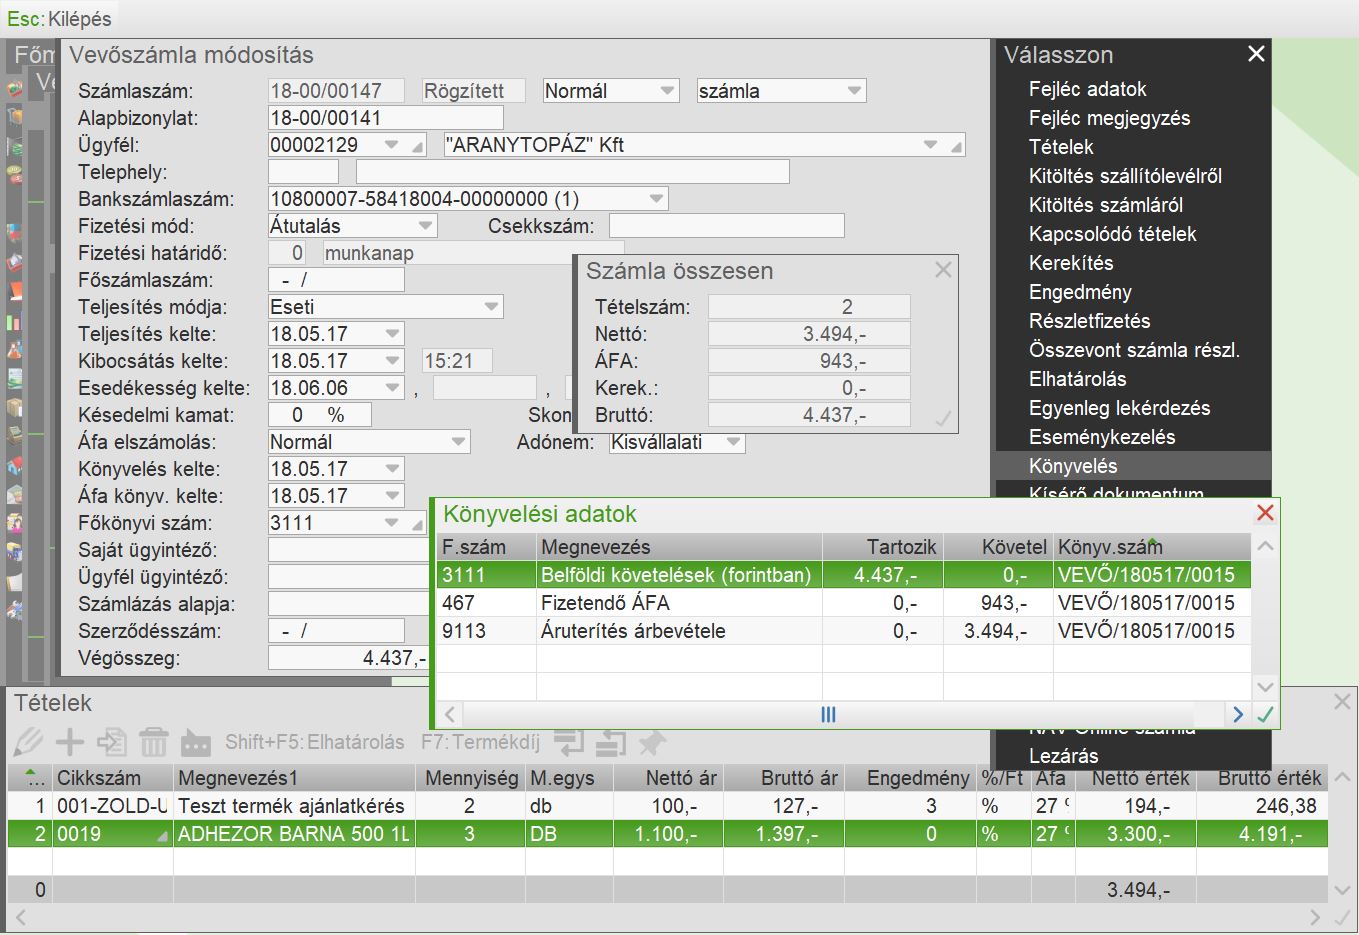Click the trash delete icon in Tételek
Viewport: 1359px width, 935px height.
tap(153, 742)
